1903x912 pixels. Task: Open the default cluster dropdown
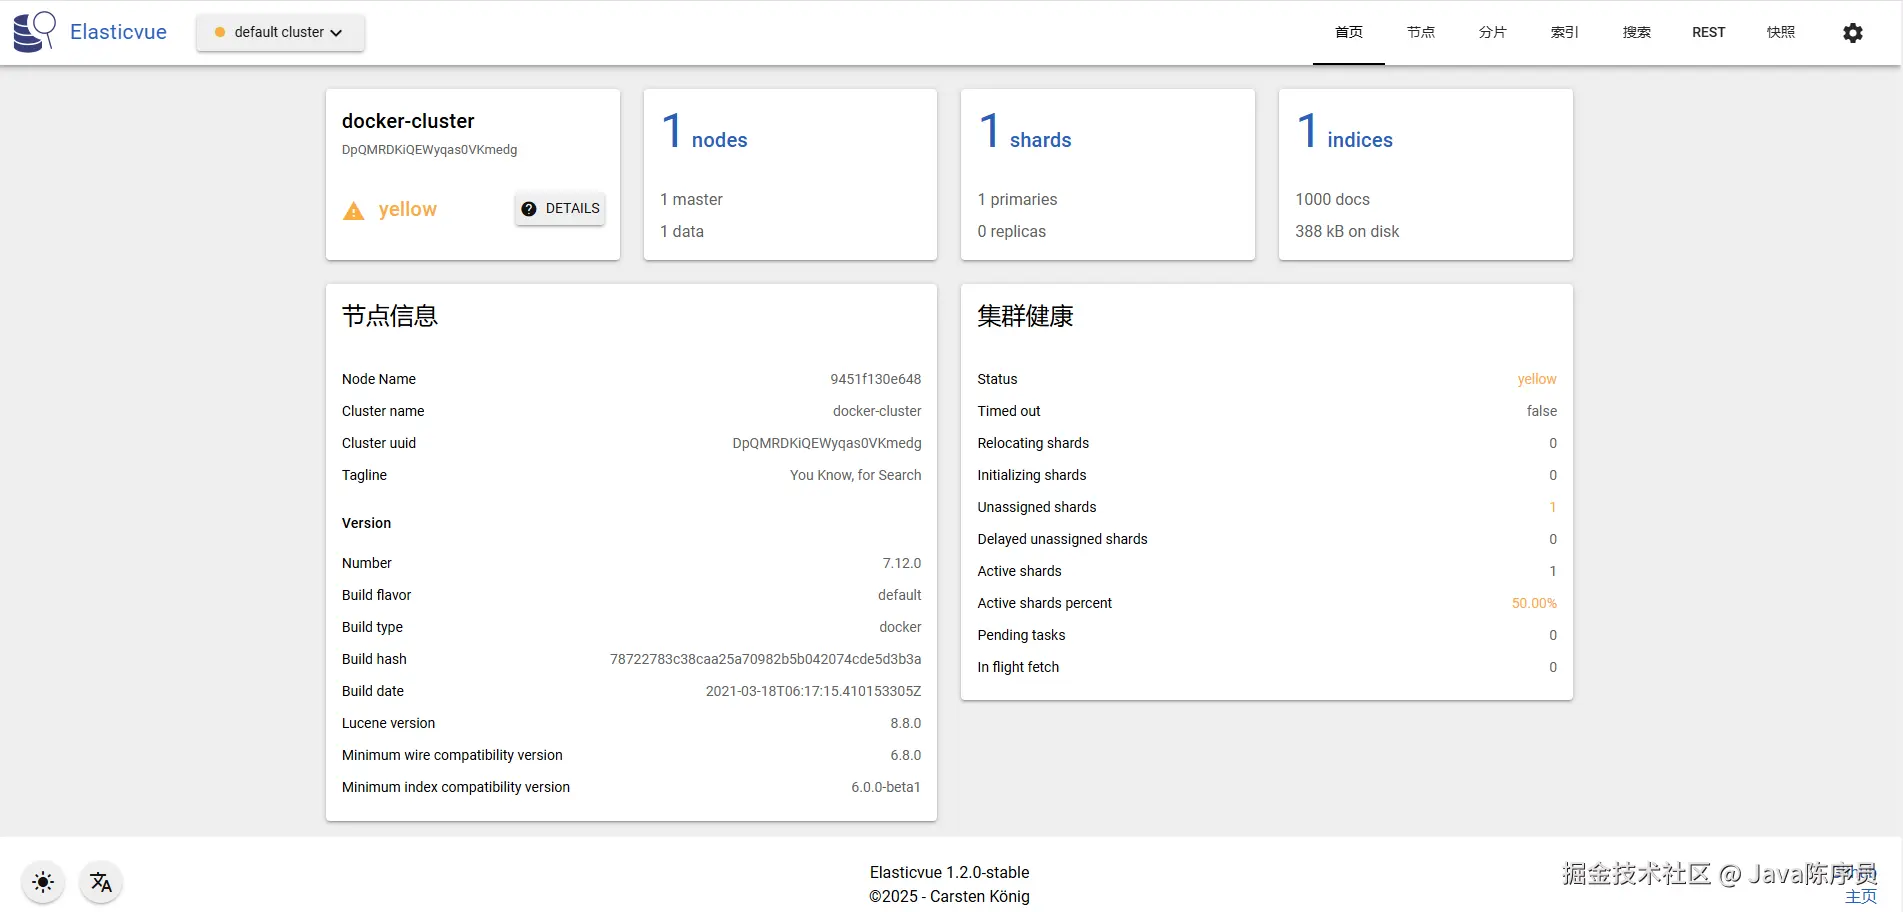pyautogui.click(x=280, y=32)
